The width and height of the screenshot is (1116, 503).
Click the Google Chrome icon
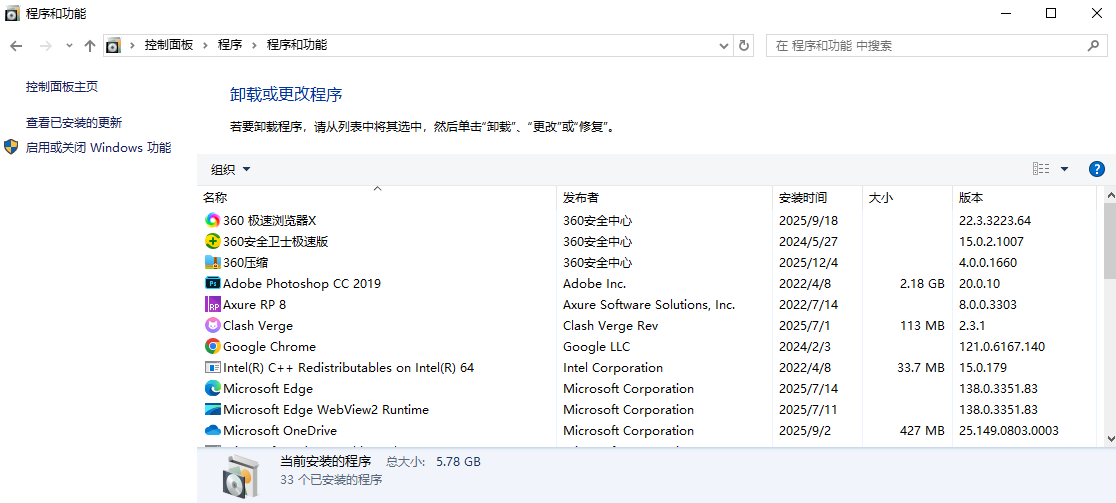212,346
